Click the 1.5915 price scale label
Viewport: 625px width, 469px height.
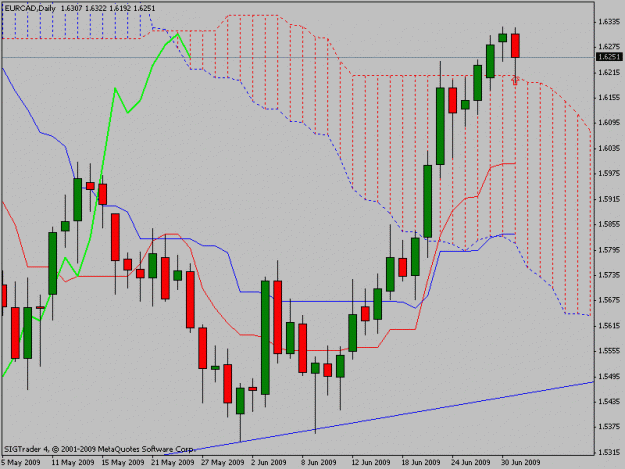(609, 199)
